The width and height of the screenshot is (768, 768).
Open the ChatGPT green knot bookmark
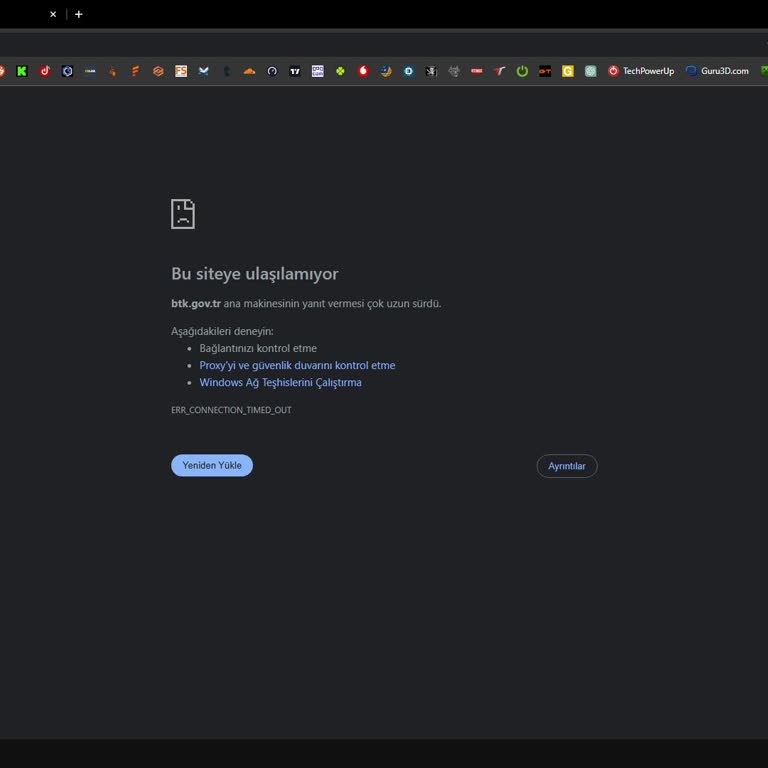[591, 71]
